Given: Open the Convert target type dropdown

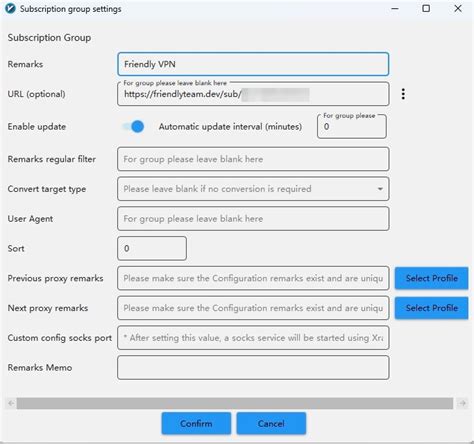Looking at the screenshot, I should click(253, 189).
